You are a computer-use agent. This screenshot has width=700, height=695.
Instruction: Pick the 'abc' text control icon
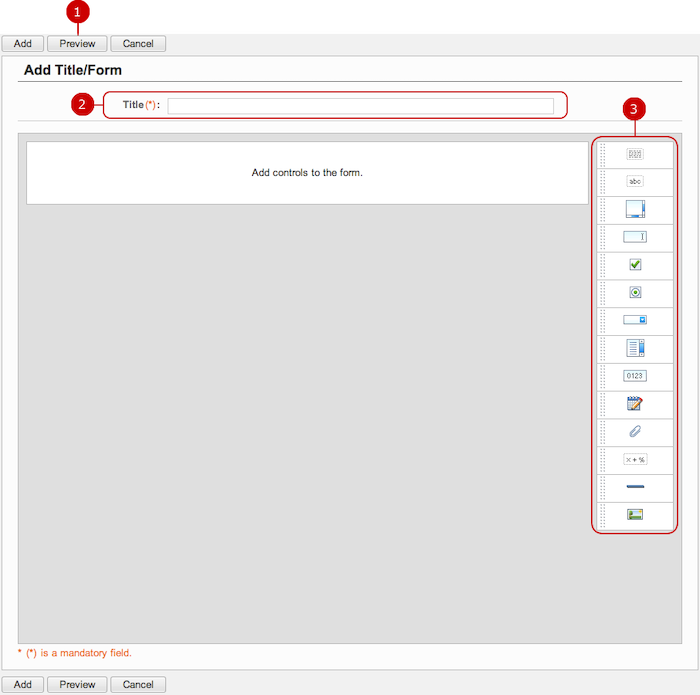pos(635,181)
